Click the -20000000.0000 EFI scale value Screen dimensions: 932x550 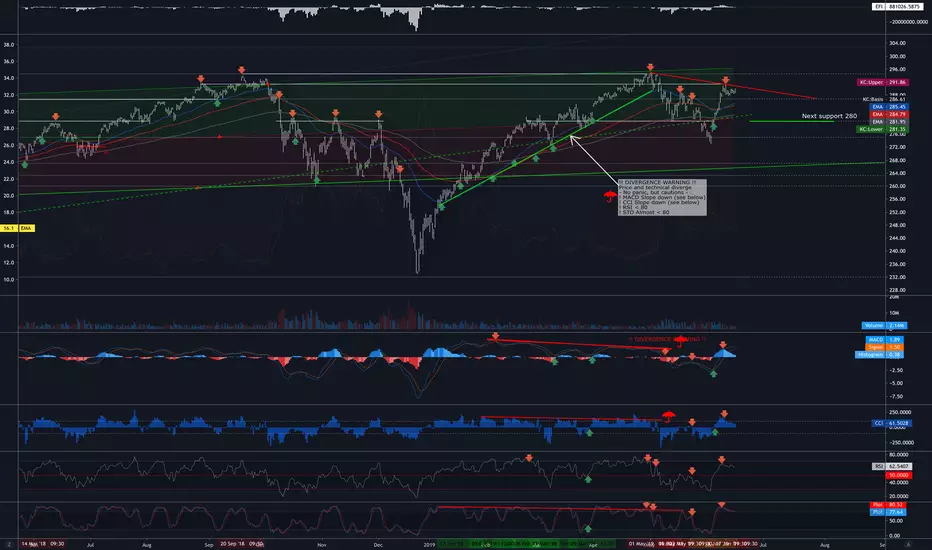908,21
